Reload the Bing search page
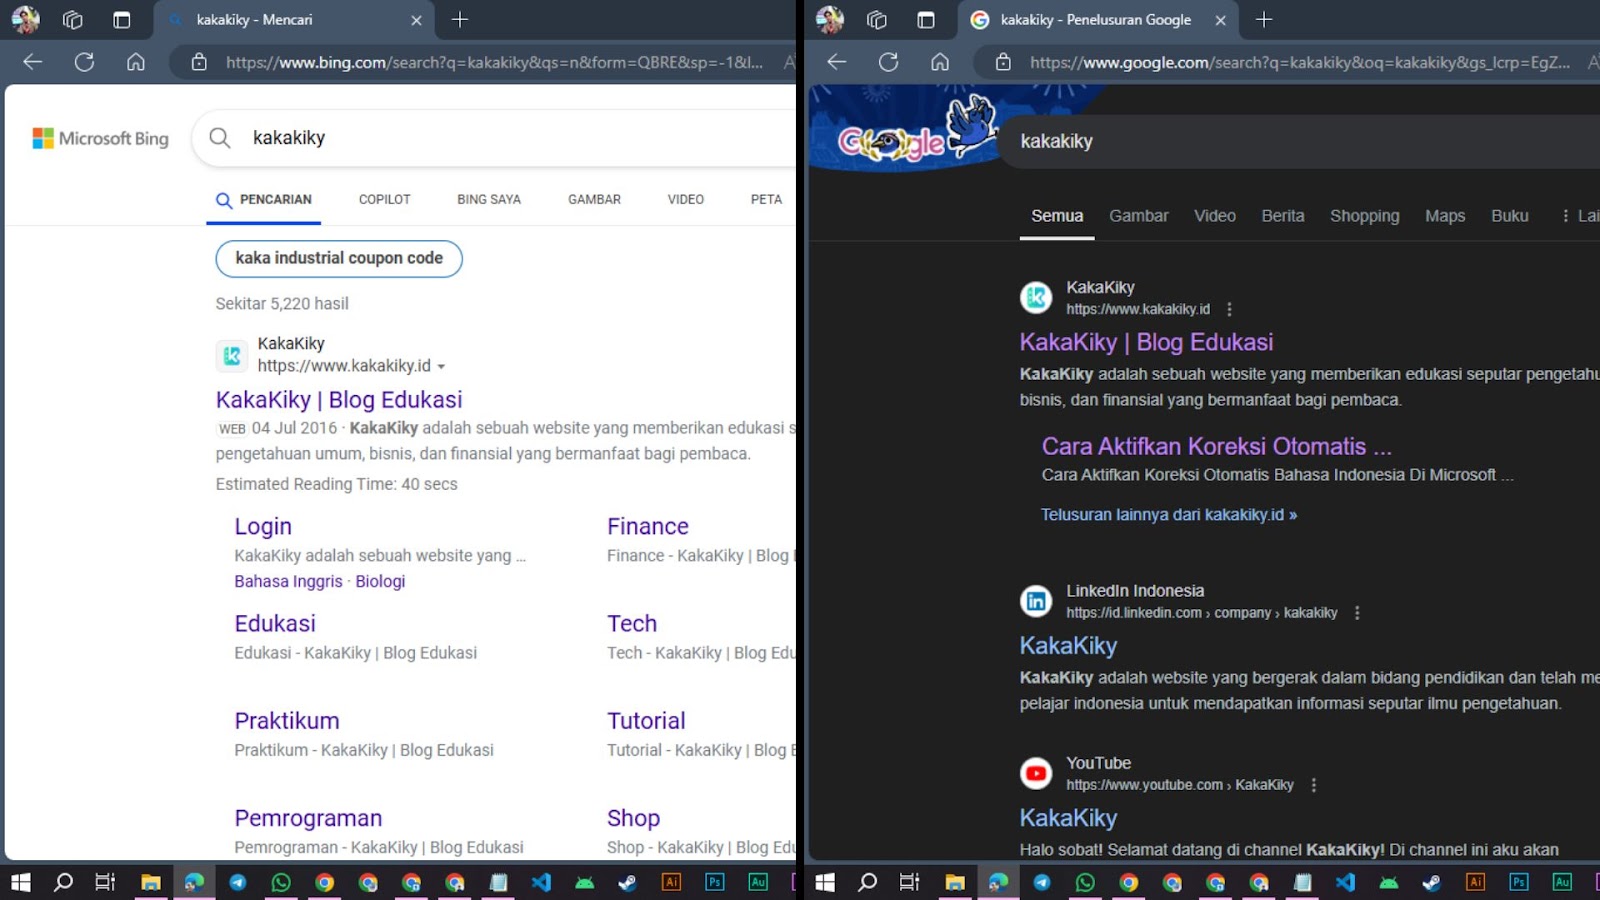 (84, 62)
